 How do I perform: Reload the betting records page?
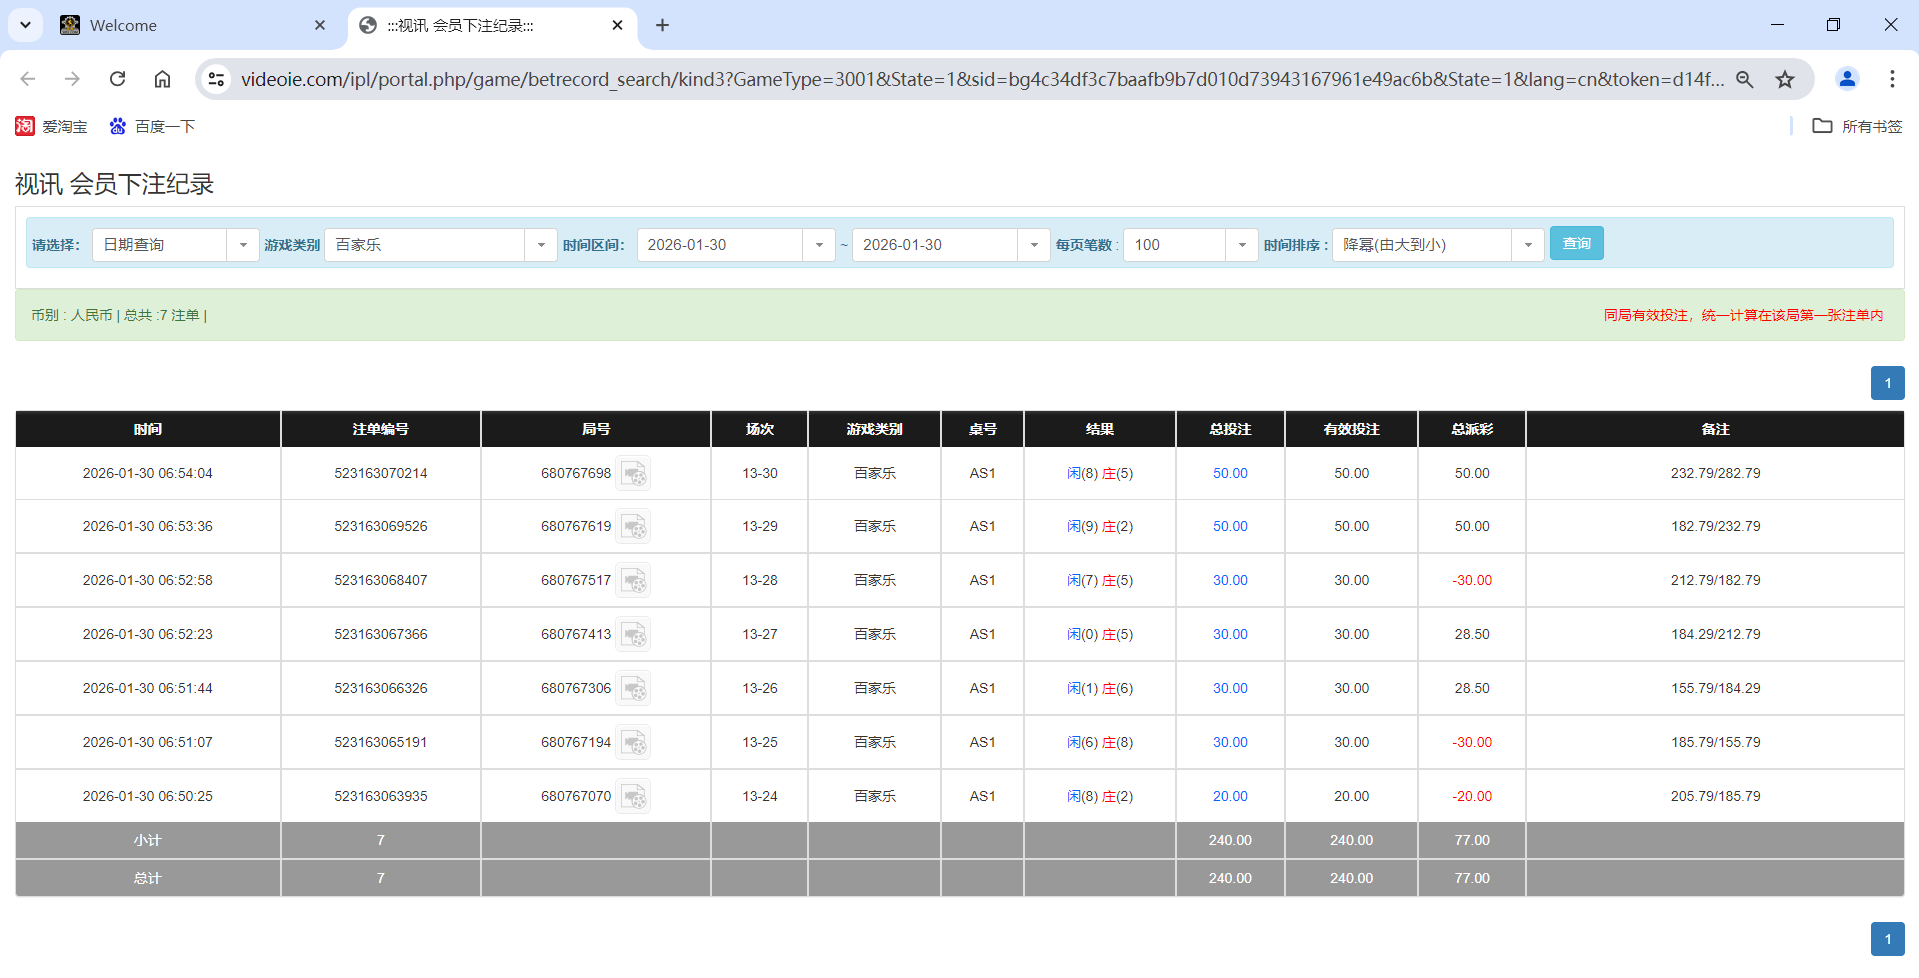click(117, 79)
